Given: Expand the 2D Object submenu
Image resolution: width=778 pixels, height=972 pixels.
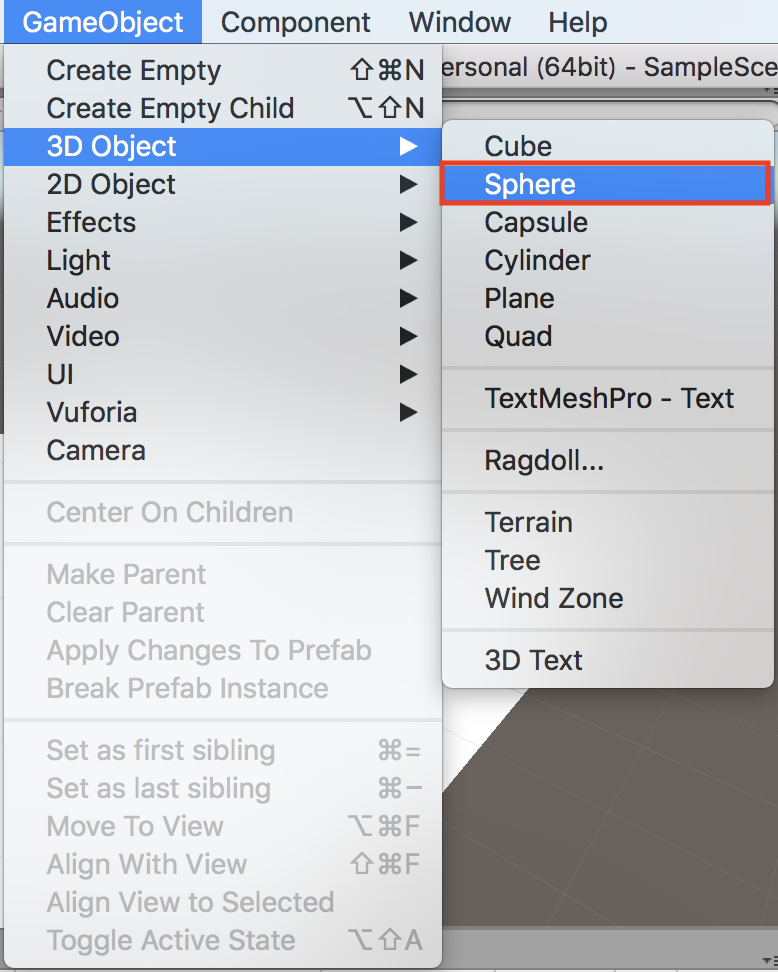Looking at the screenshot, I should coord(111,184).
